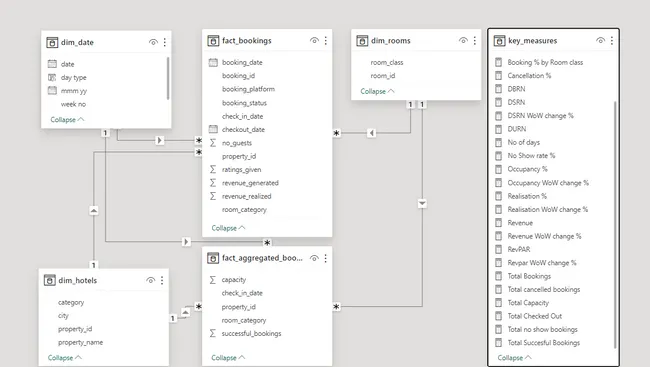The height and width of the screenshot is (367, 650).
Task: Select the day type calculated column icon
Action: [52, 77]
